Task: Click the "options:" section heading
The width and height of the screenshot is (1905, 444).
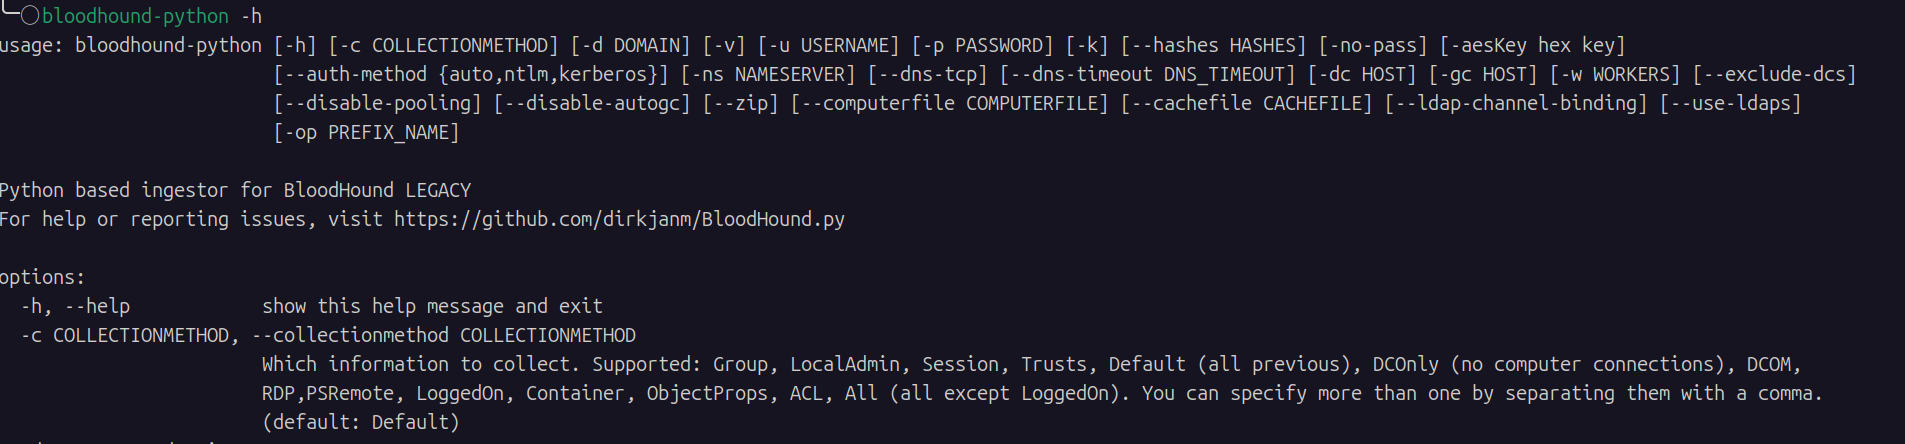Action: tap(43, 277)
